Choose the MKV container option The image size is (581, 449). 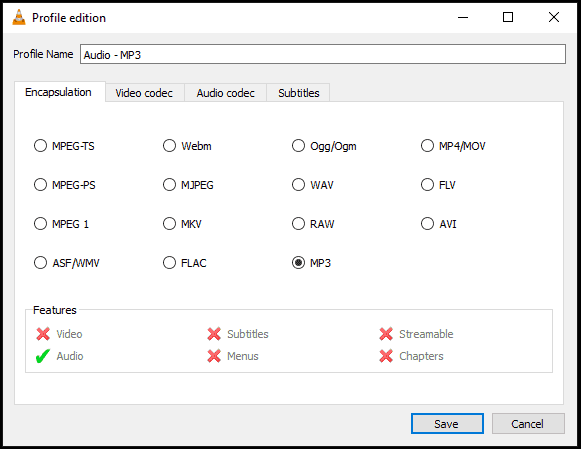click(x=169, y=224)
